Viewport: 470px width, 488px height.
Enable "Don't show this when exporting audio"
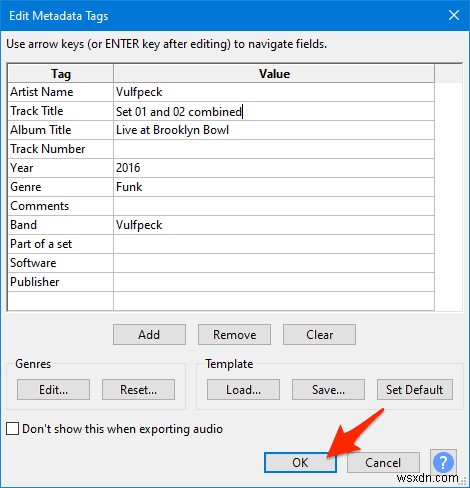pyautogui.click(x=12, y=429)
